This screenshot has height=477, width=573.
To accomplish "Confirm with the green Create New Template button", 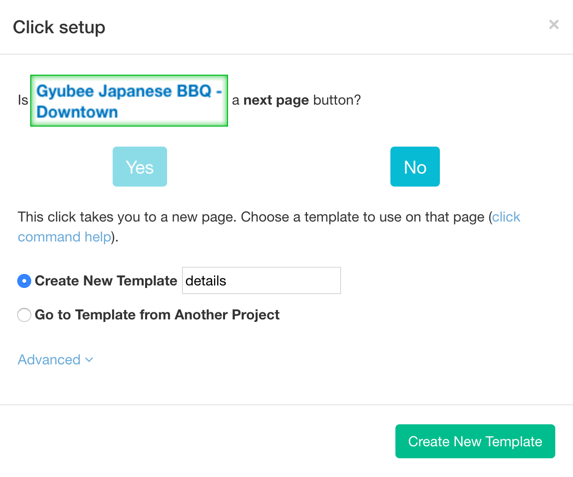I will click(475, 441).
